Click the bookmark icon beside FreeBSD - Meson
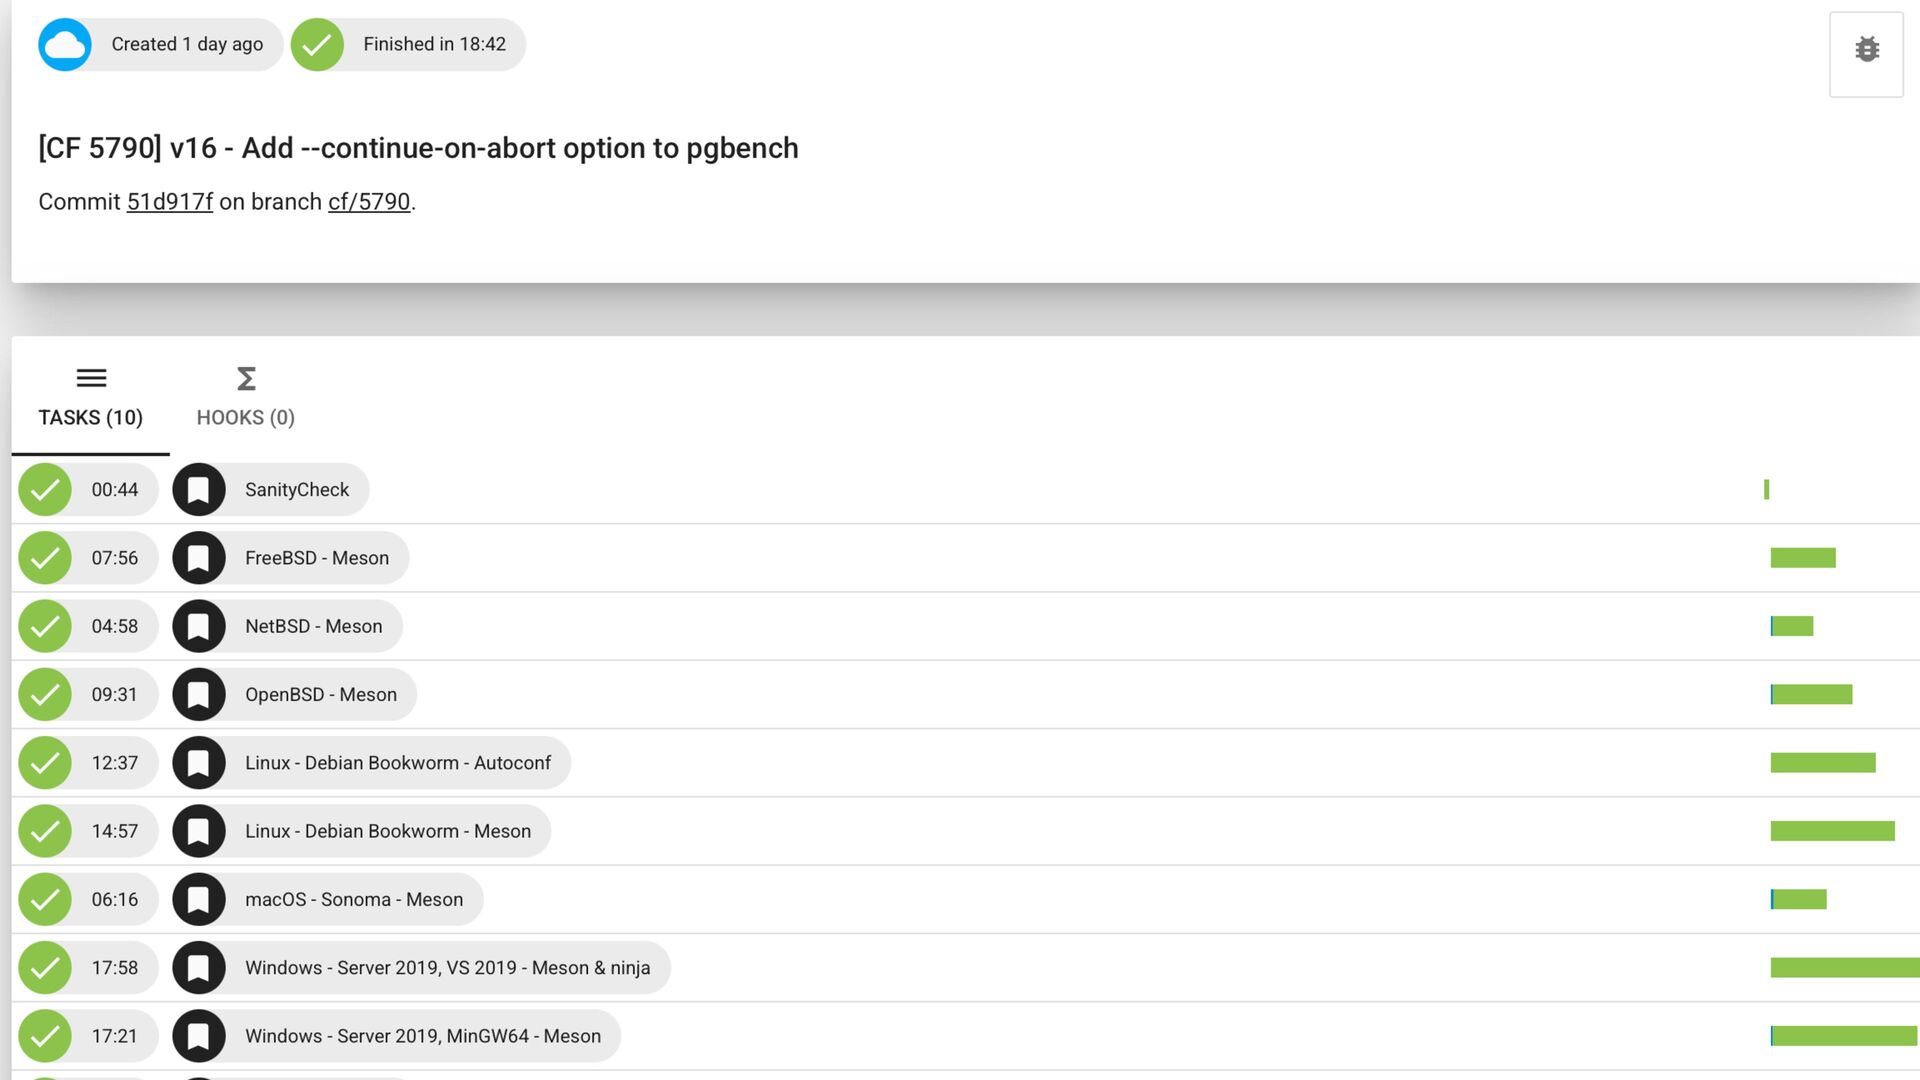This screenshot has height=1080, width=1920. tap(199, 558)
